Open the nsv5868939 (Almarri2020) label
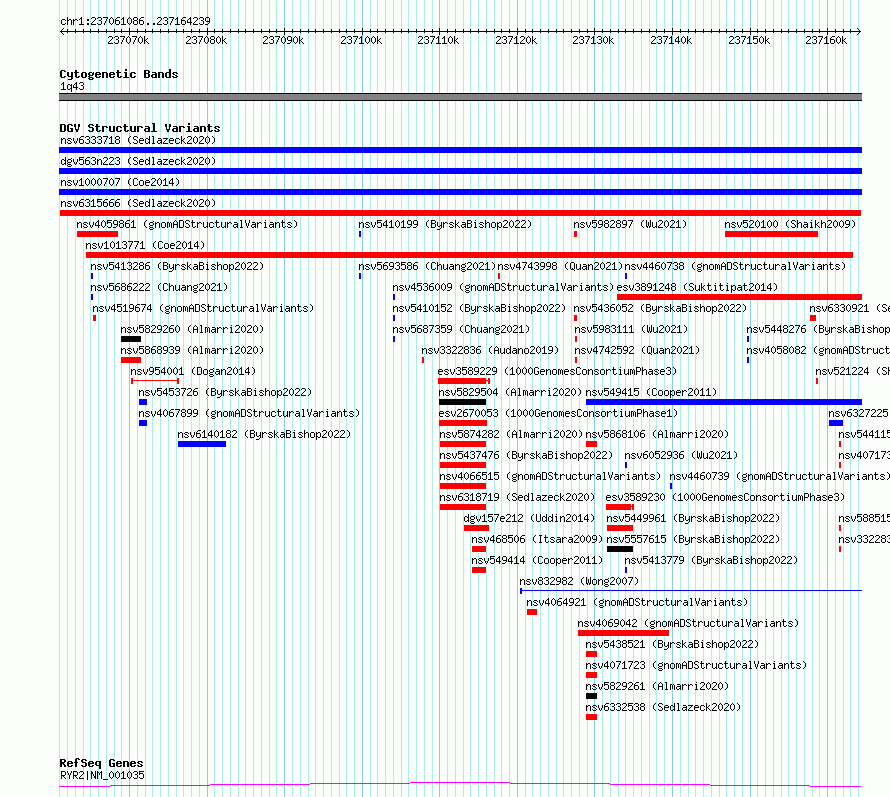This screenshot has height=797, width=890. coord(192,350)
